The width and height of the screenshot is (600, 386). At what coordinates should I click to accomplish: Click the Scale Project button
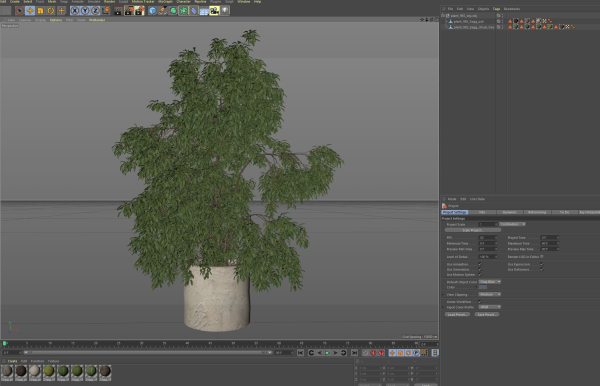[x=473, y=230]
